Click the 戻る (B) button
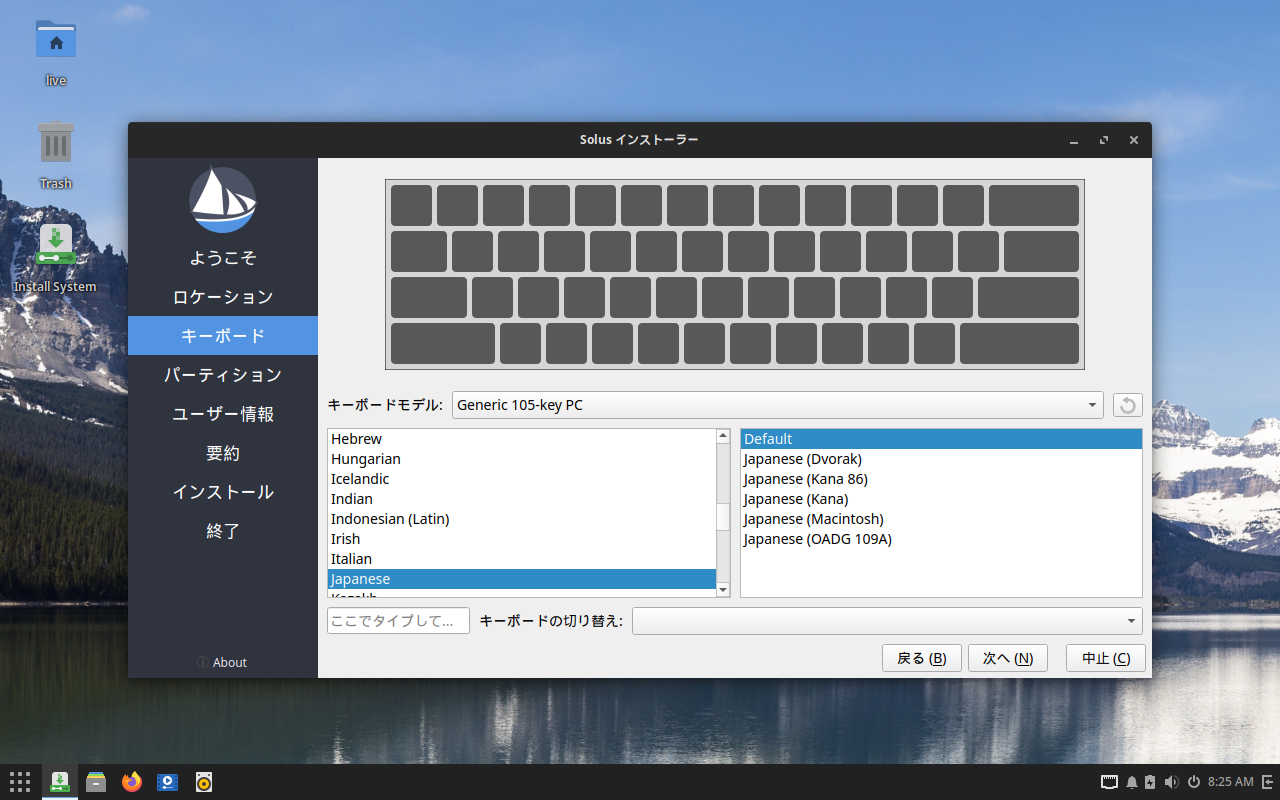This screenshot has height=800, width=1280. [x=922, y=658]
